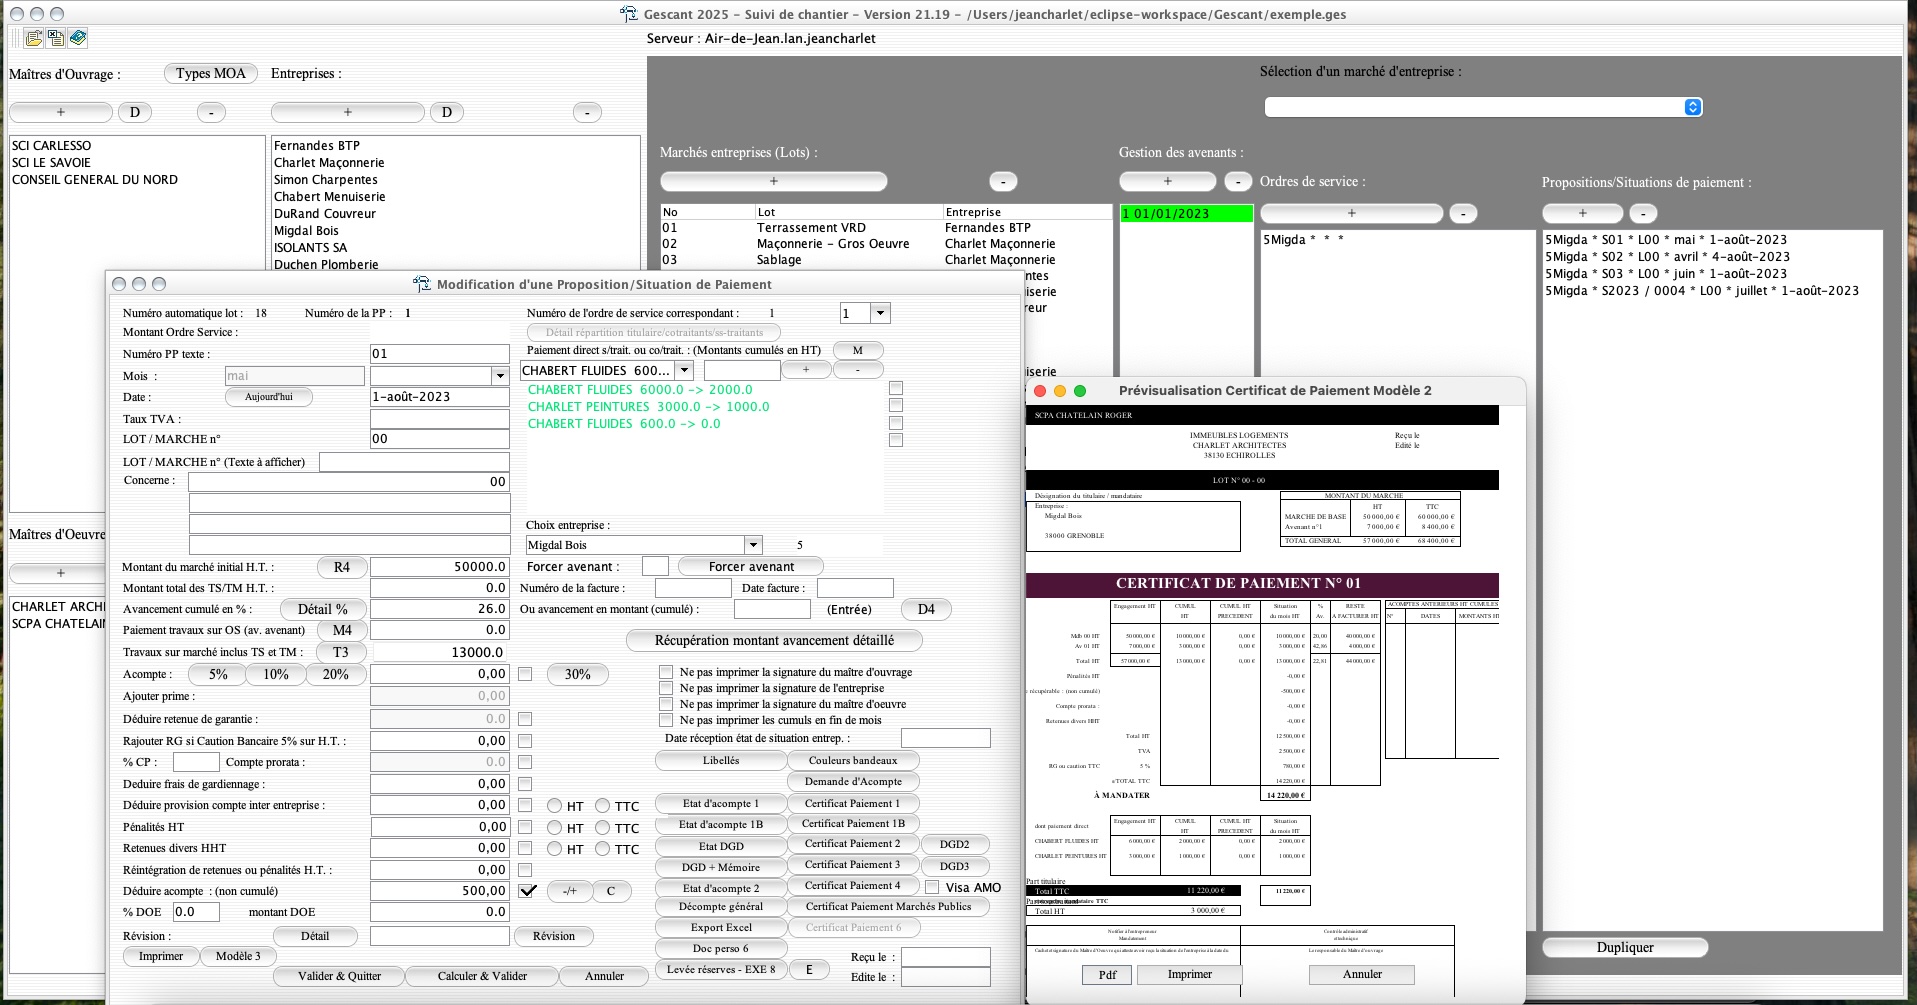This screenshot has width=1917, height=1005.
Task: Enable 'Ne pas imprimer la signature du maître d'ouvrage'
Action: [666, 672]
